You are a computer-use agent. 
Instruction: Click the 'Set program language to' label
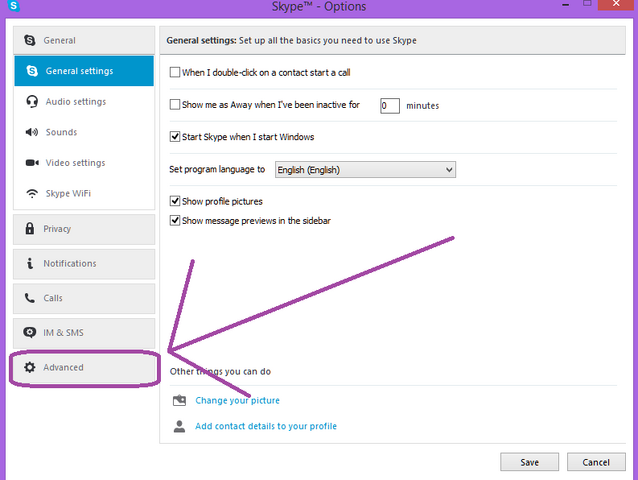click(217, 169)
